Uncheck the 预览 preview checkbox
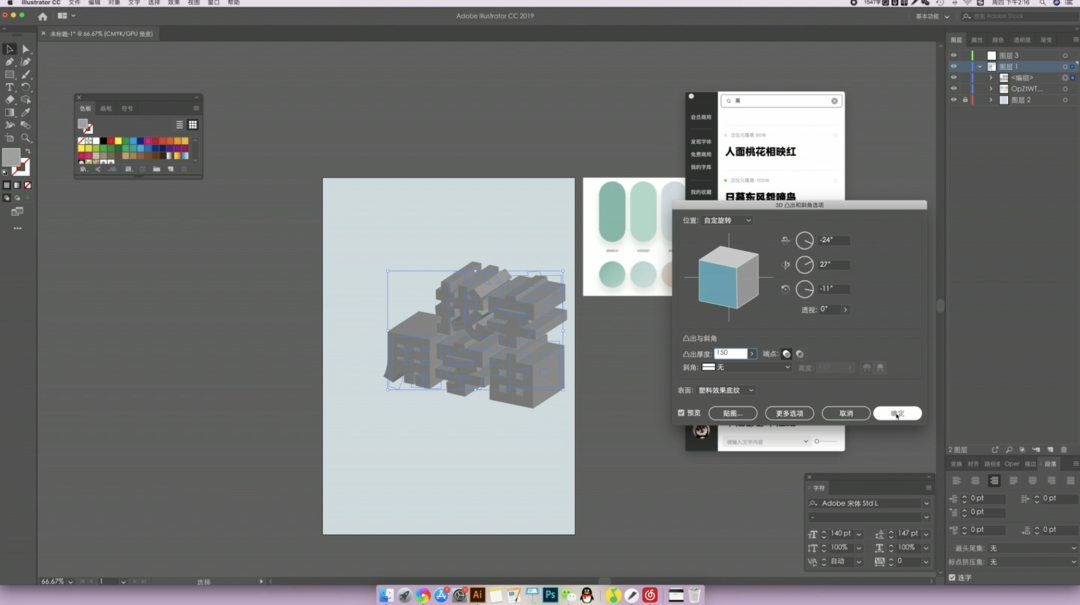The width and height of the screenshot is (1080, 605). coord(681,413)
